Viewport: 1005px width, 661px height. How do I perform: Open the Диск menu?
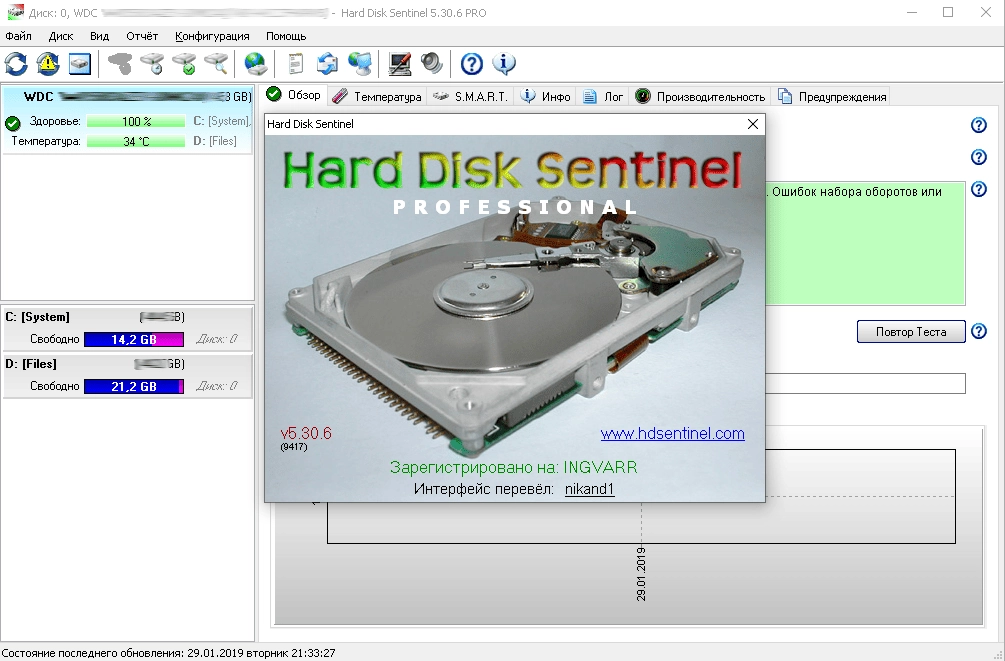click(x=61, y=36)
